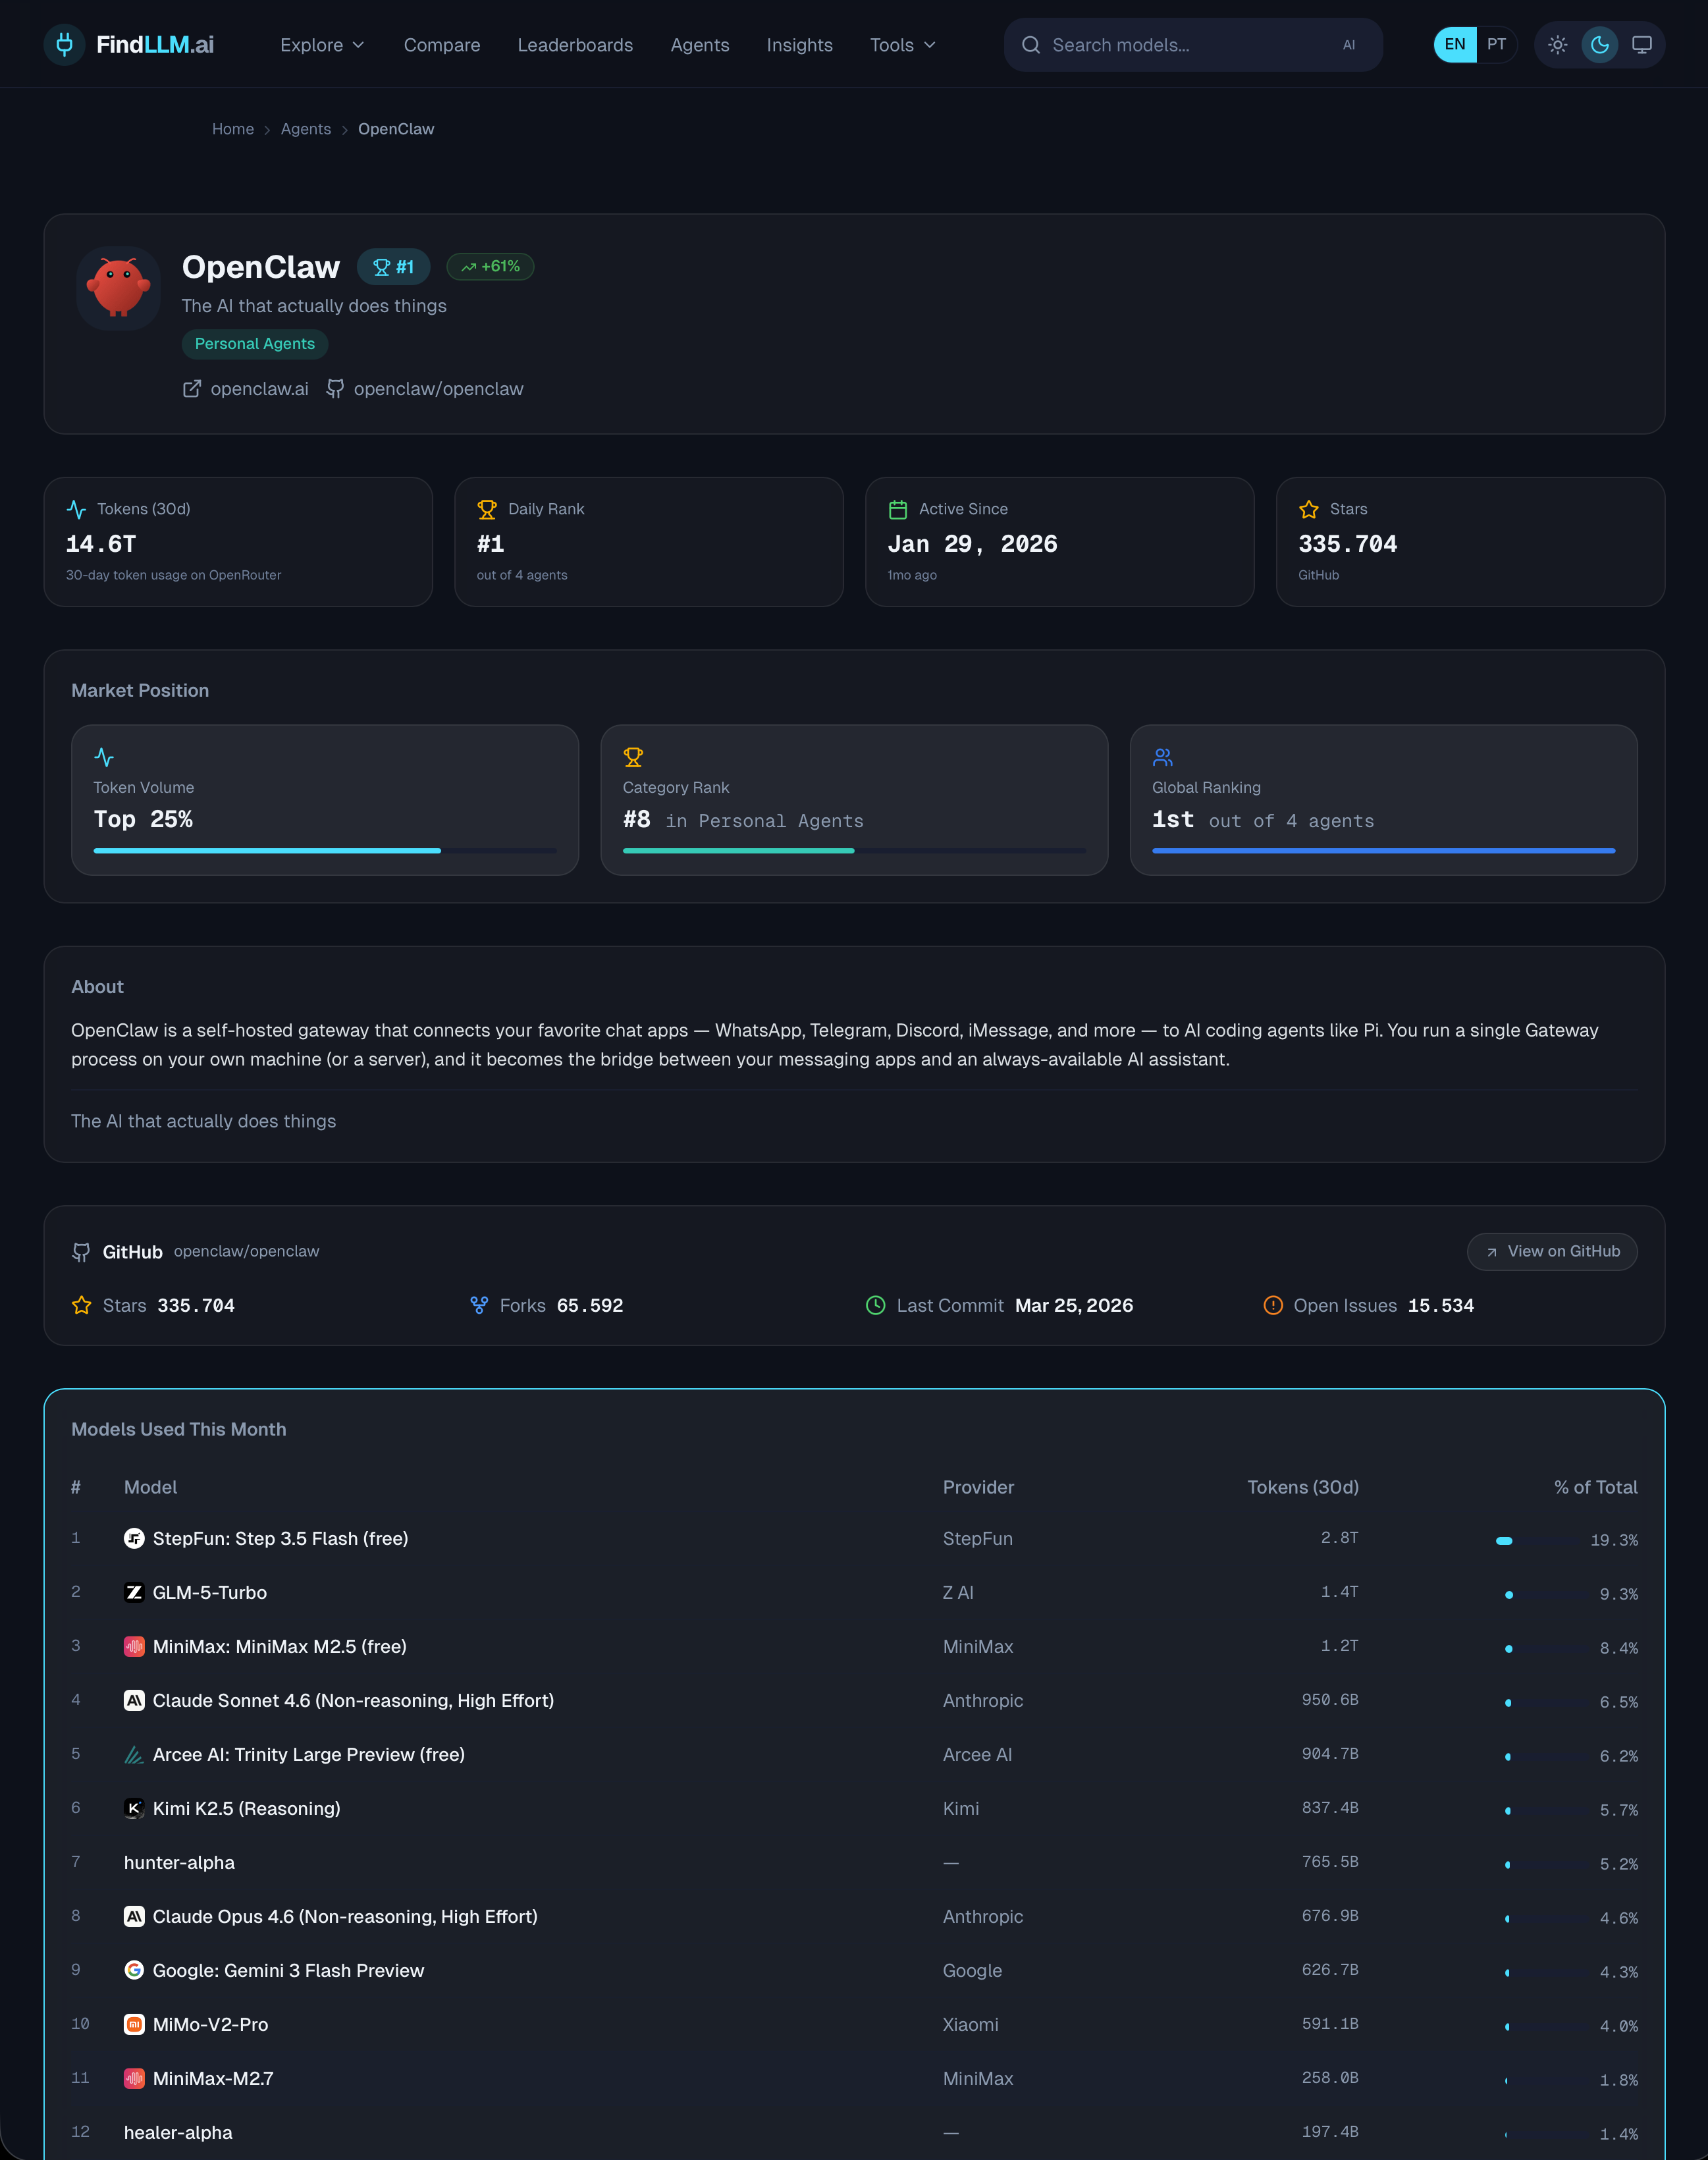Click the #1 trophy rank badge

click(x=393, y=267)
